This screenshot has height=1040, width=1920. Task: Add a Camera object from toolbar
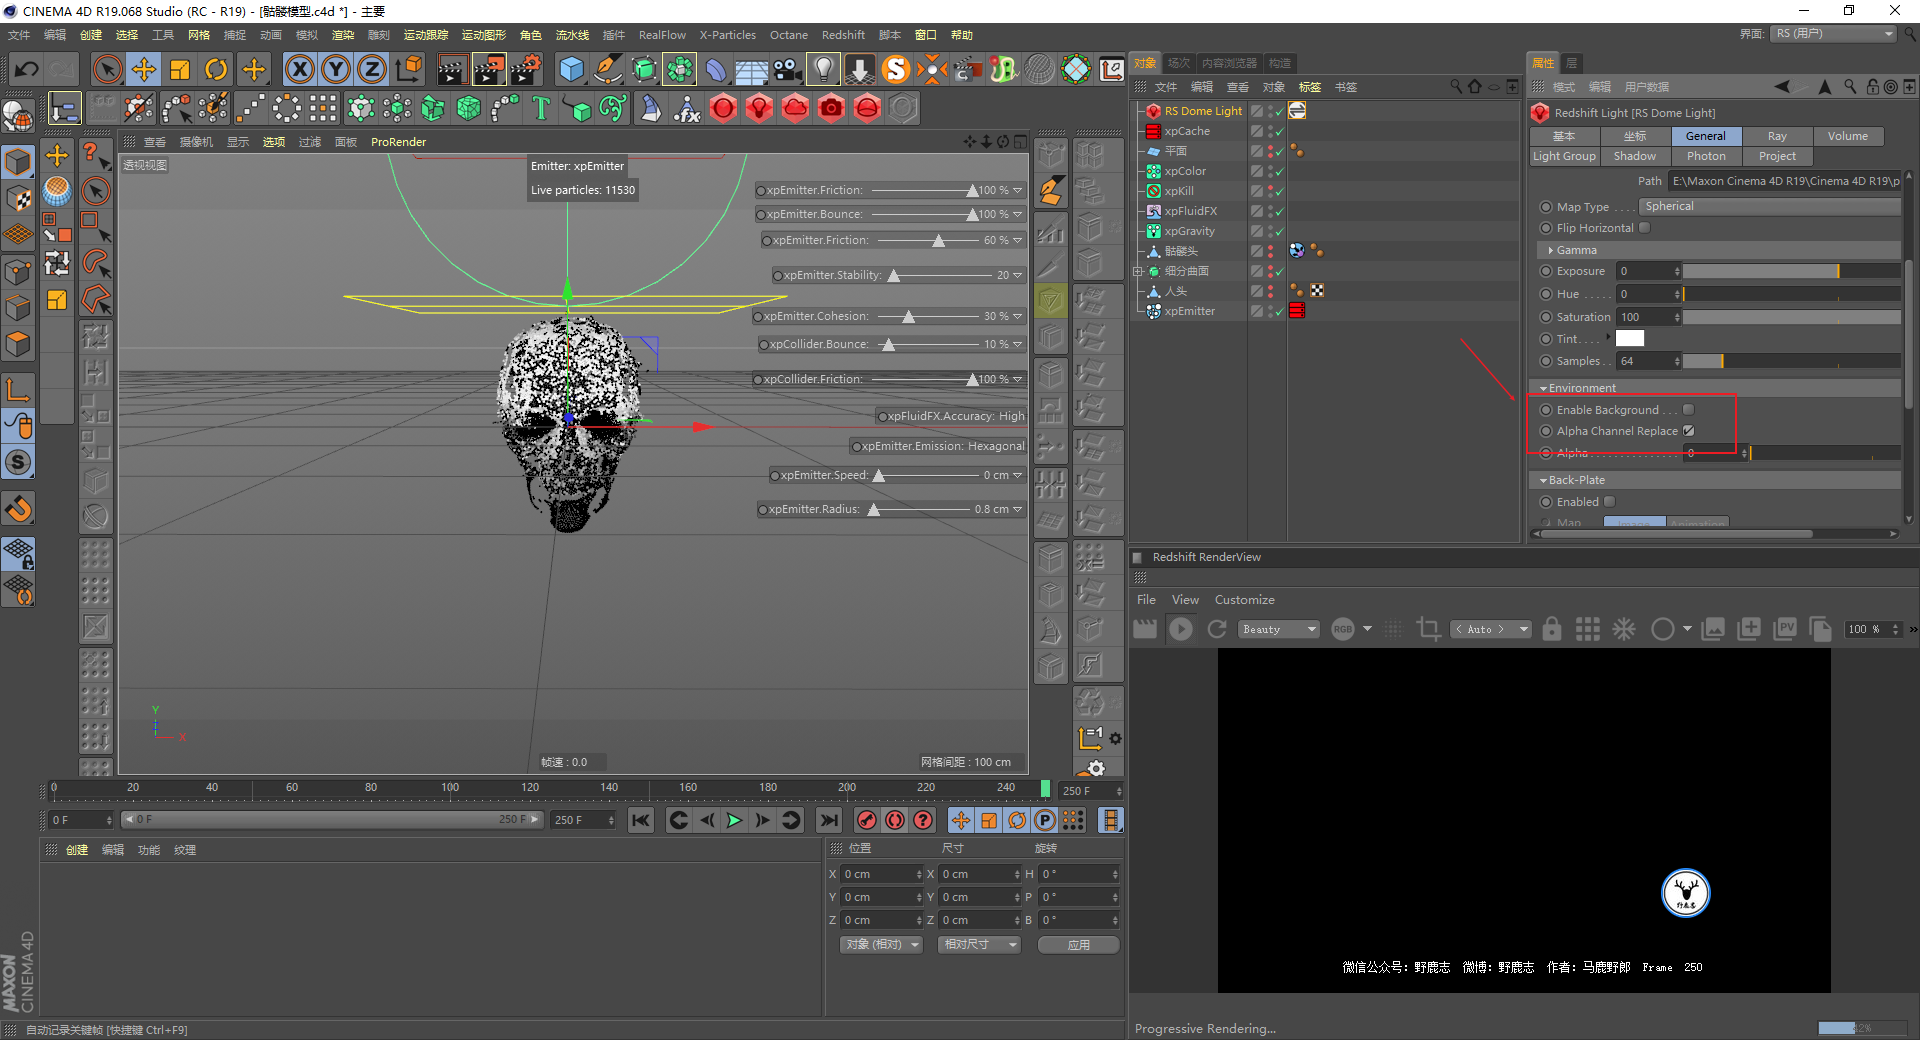787,69
